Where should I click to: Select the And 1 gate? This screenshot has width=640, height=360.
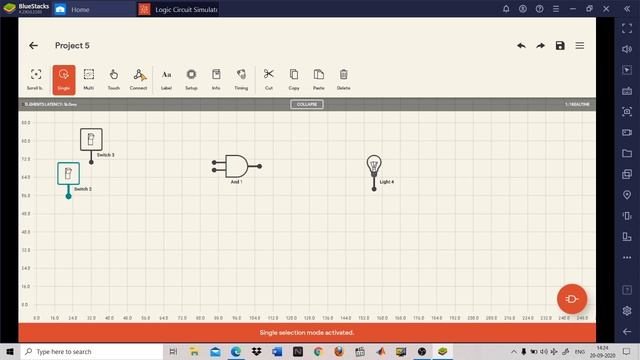[x=236, y=166]
